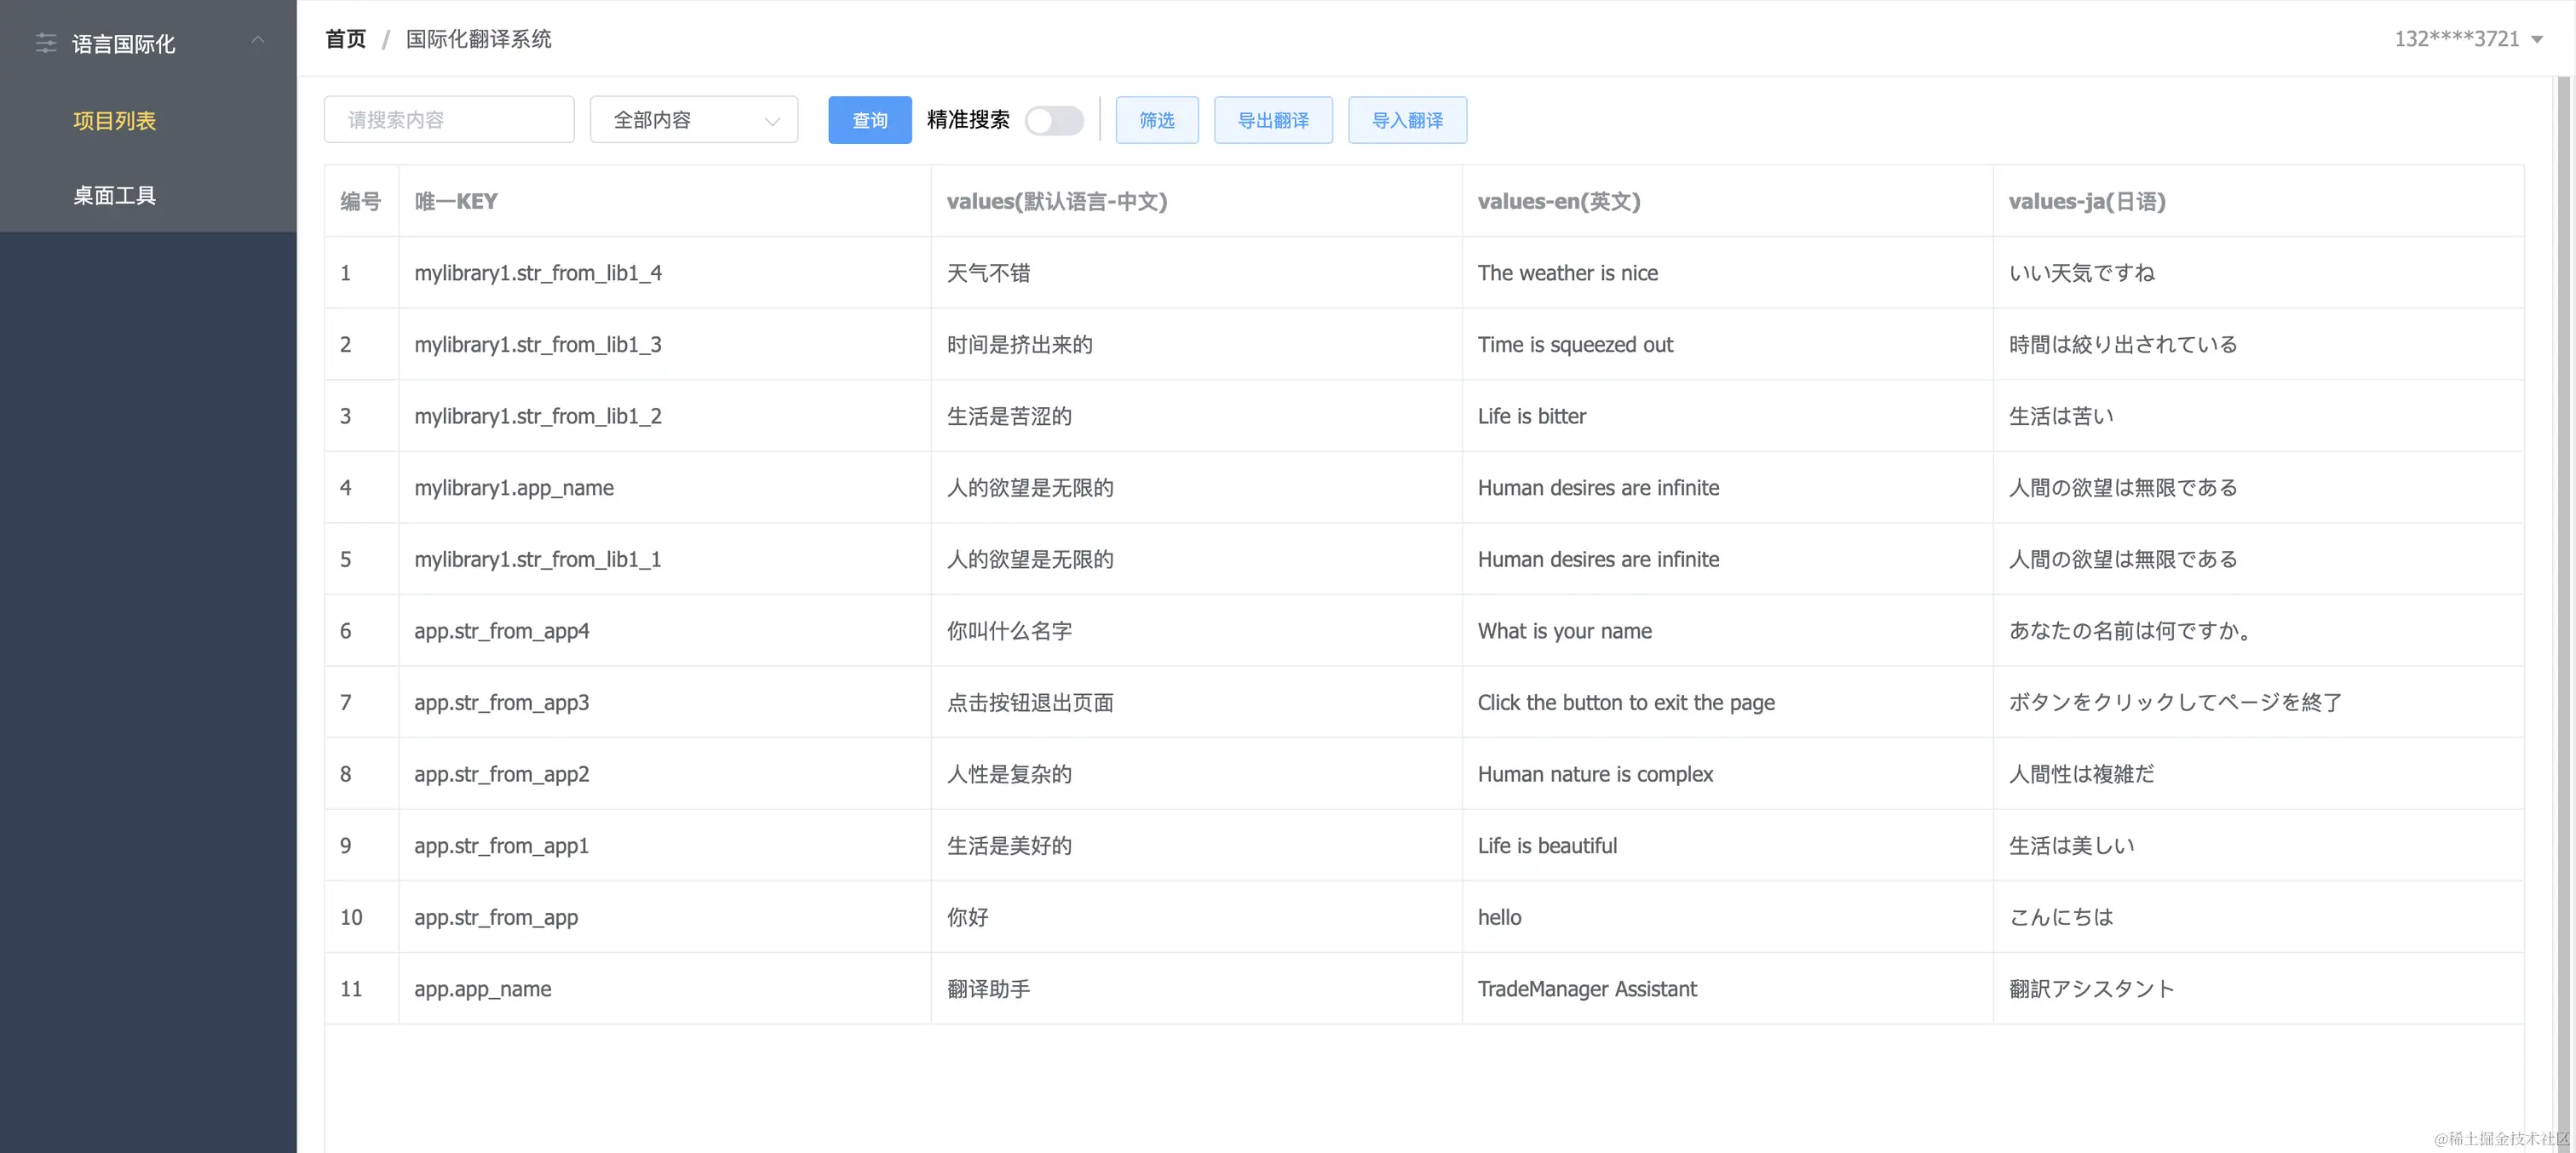Screen dimensions: 2576x1153
Task: Open 项目列表 in the sidebar
Action: coord(114,121)
